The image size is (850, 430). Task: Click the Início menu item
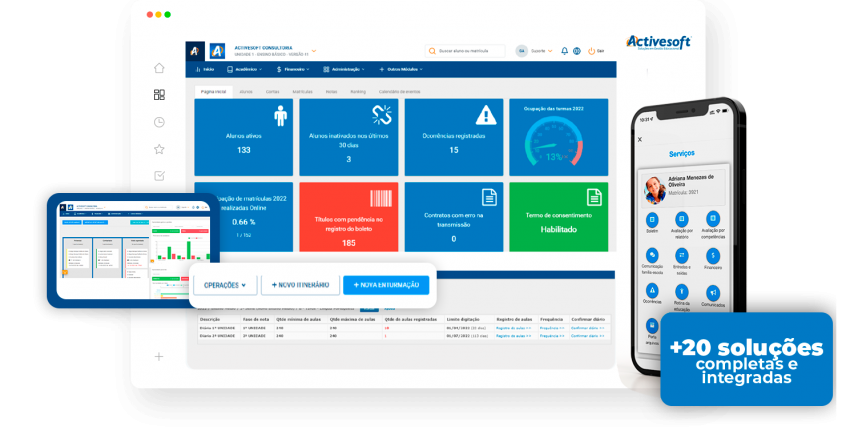[x=205, y=69]
